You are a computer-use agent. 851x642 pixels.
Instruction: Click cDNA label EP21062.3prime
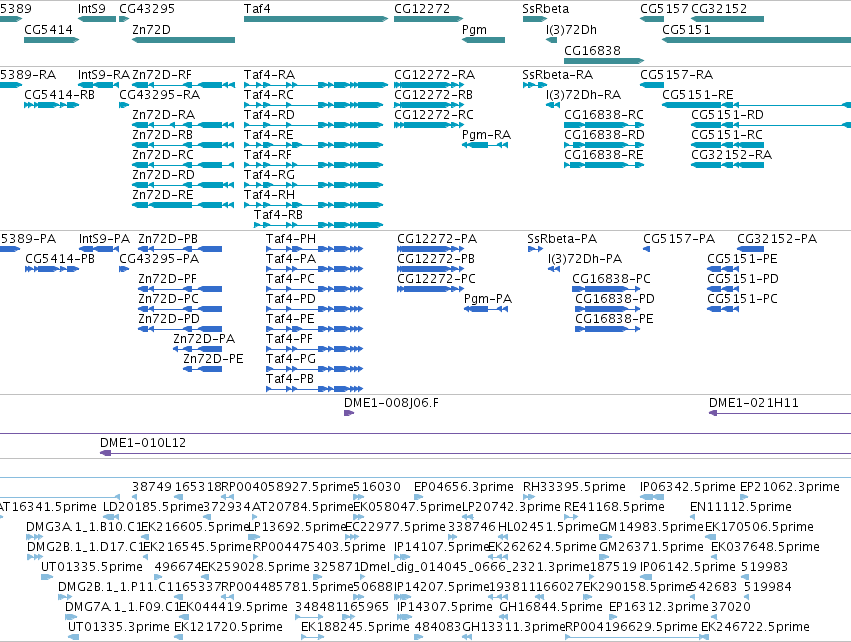coord(790,487)
